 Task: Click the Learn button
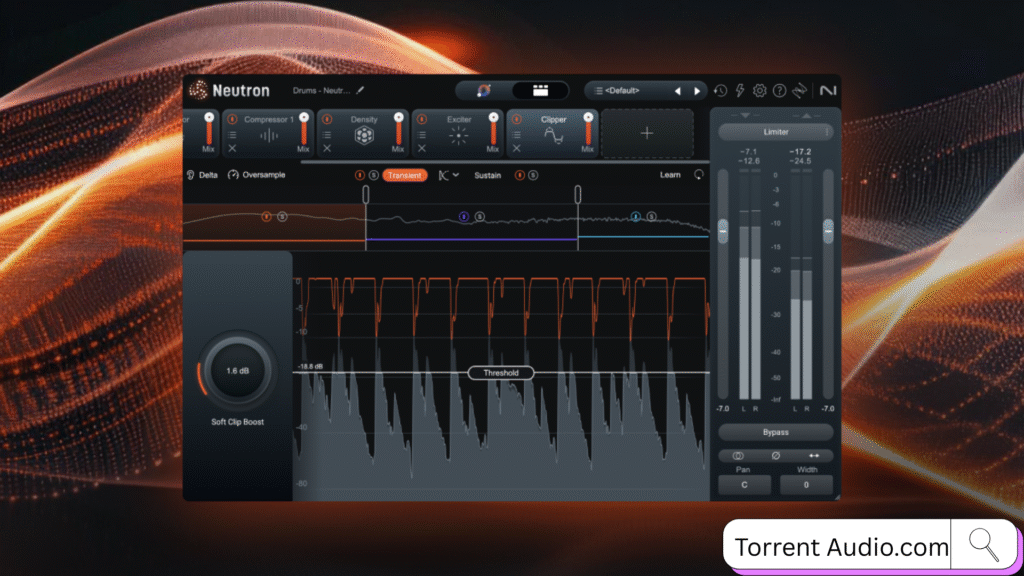[671, 175]
